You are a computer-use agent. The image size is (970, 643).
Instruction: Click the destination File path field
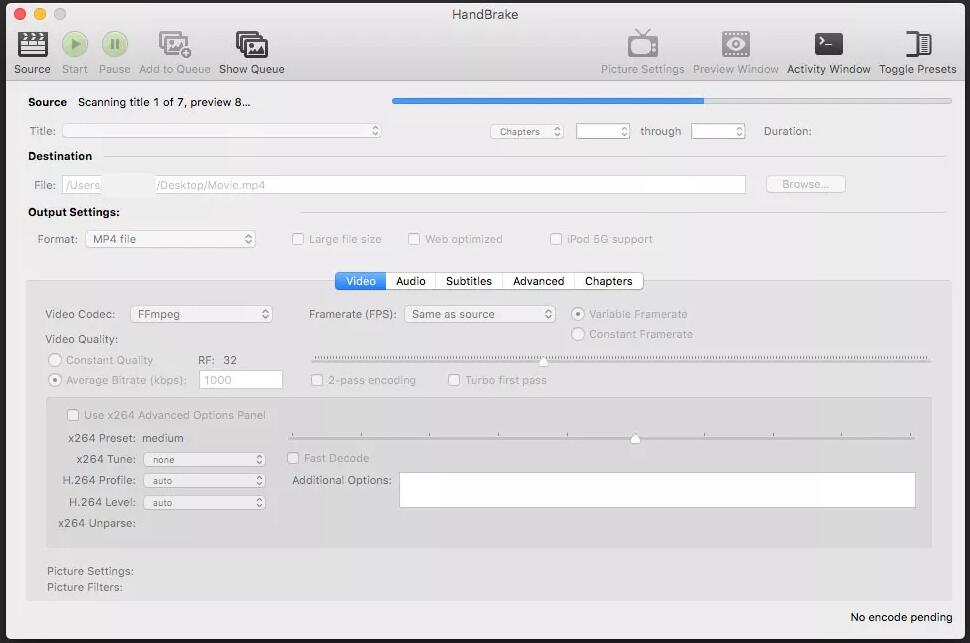point(403,184)
